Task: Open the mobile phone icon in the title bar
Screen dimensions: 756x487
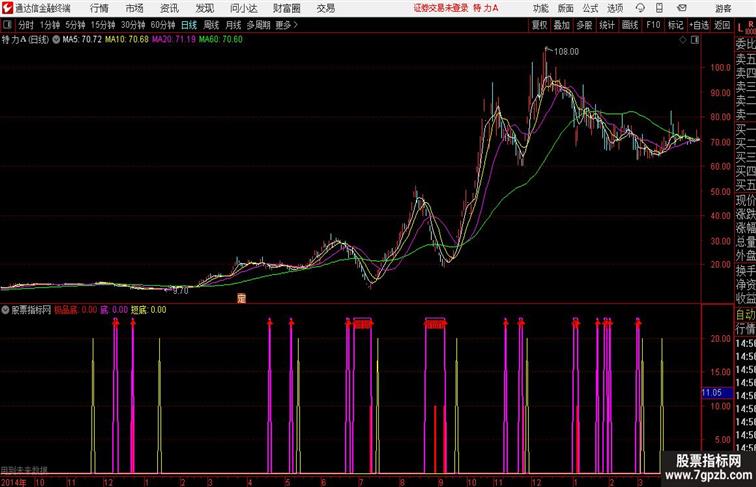Action: [659, 8]
